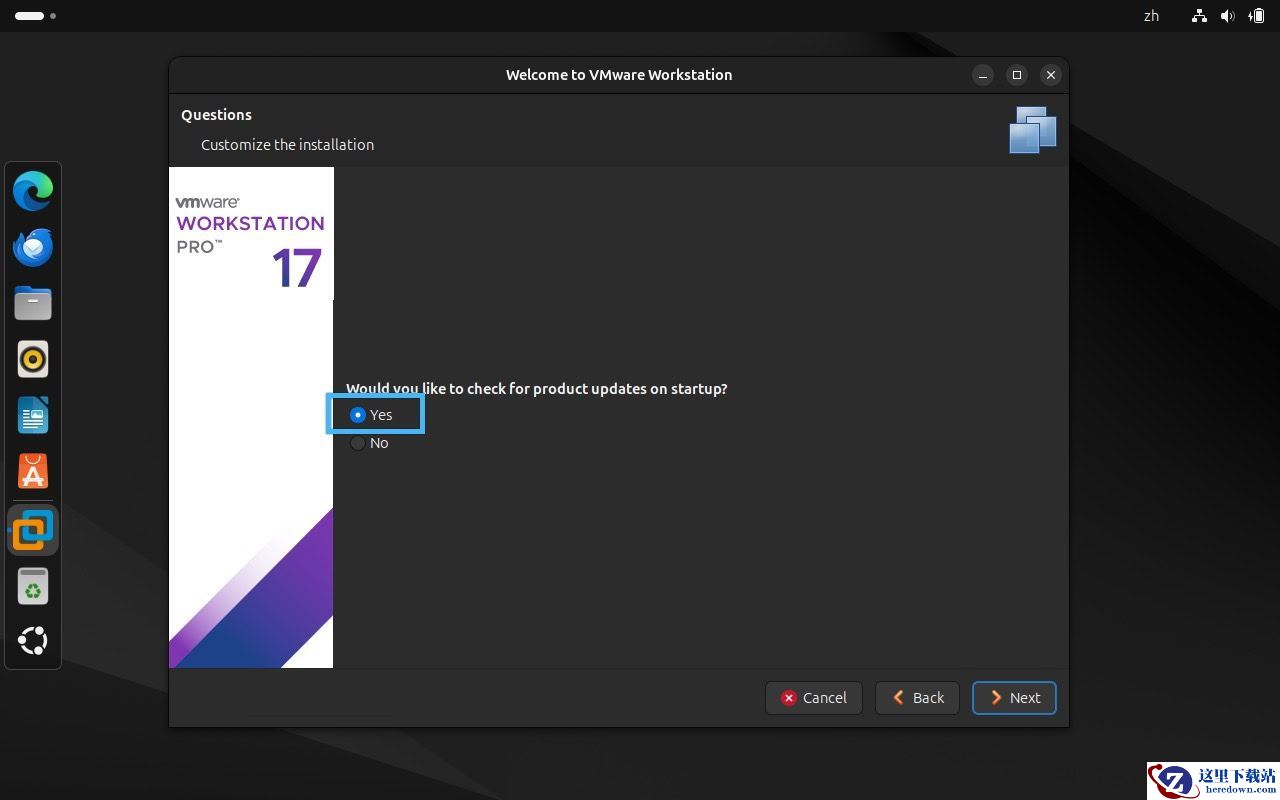Open Microsoft Edge from the dock
The height and width of the screenshot is (800, 1280).
pos(33,191)
